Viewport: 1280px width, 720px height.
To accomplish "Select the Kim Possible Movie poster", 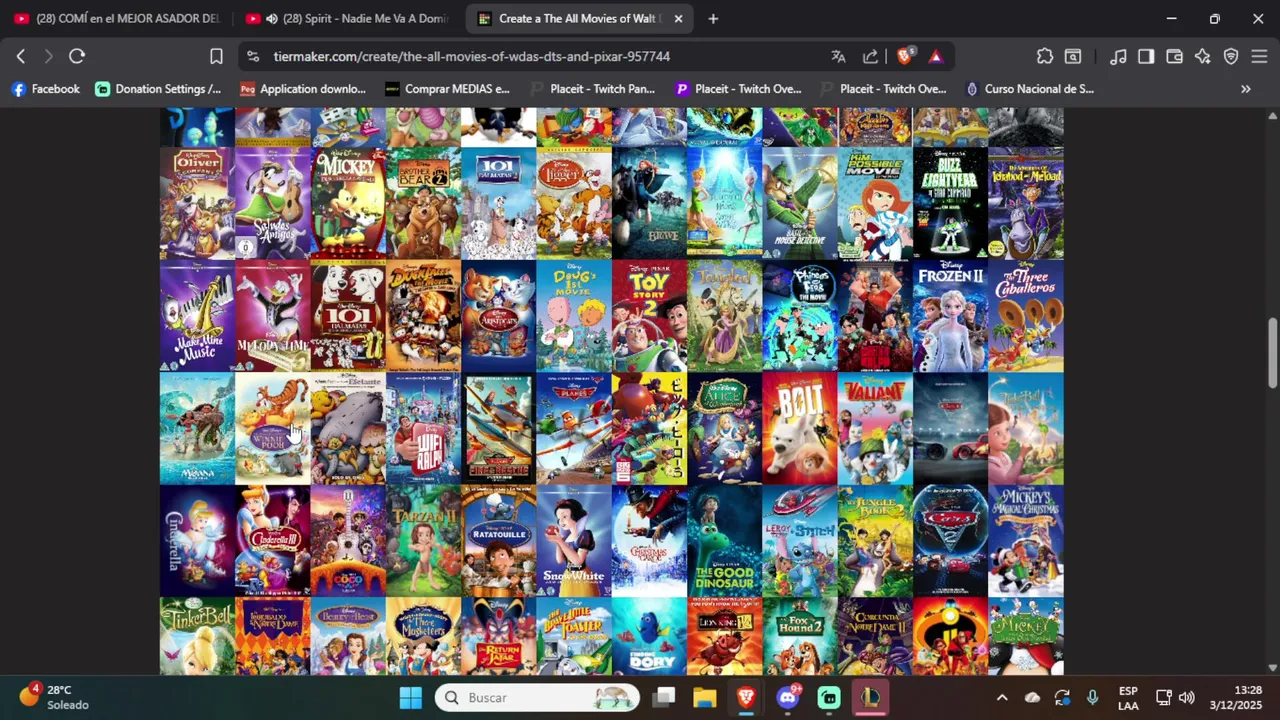I will coord(875,203).
